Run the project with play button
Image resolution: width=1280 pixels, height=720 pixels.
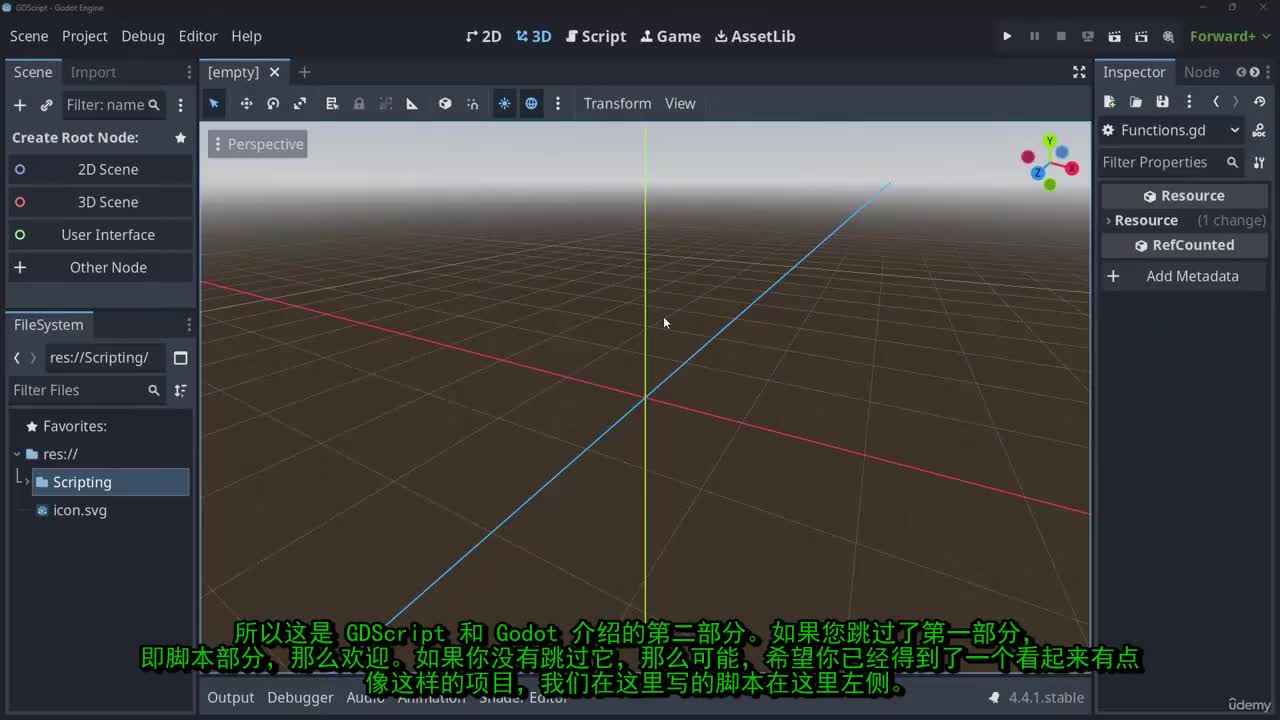[1007, 36]
